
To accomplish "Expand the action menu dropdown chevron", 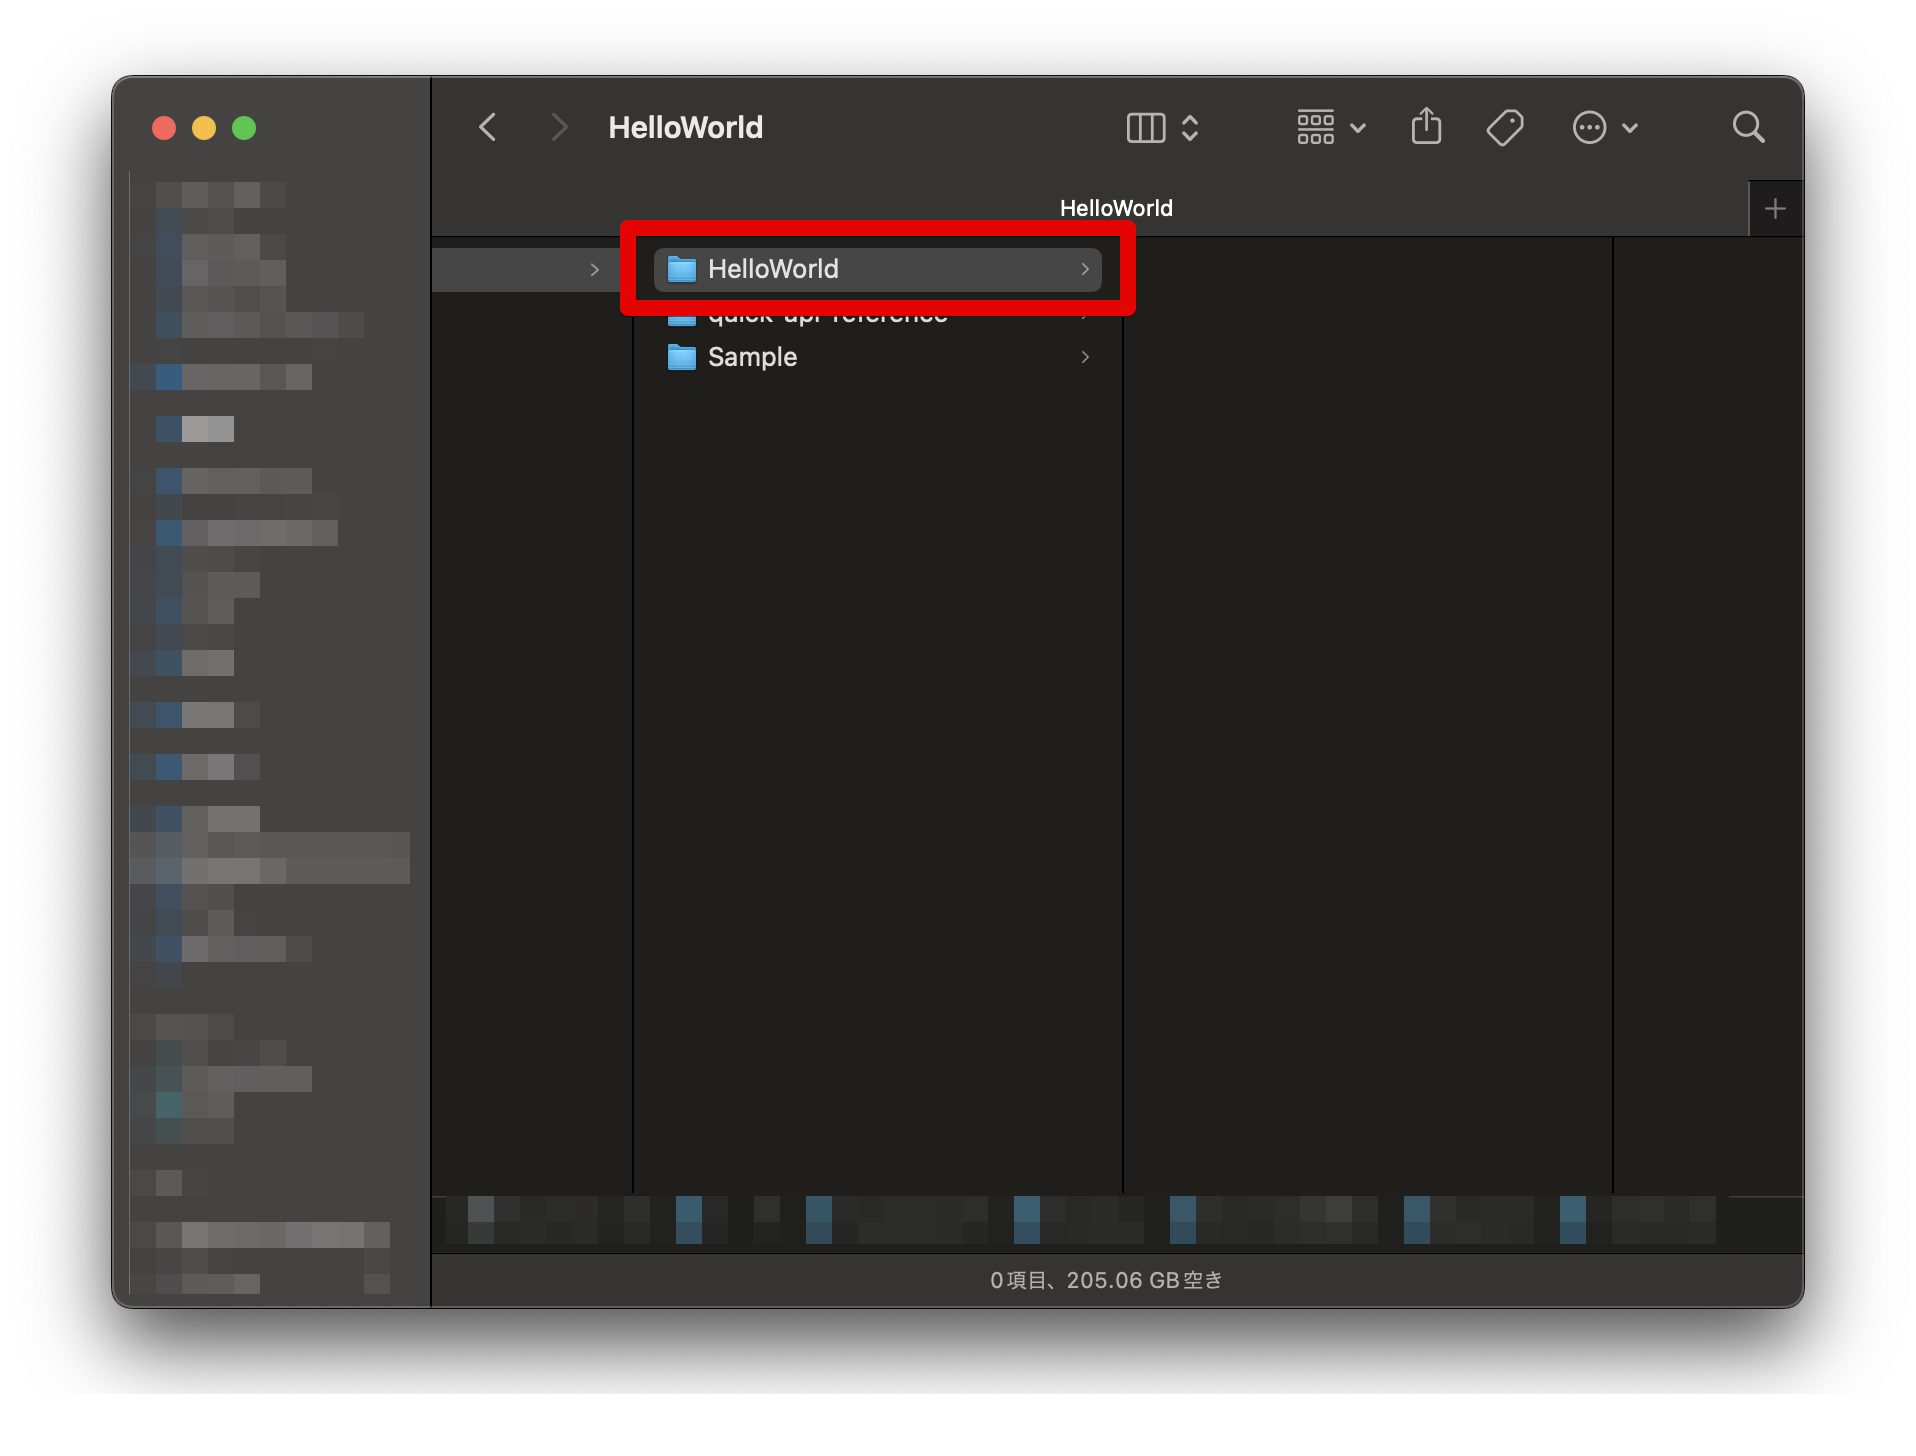I will 1630,128.
